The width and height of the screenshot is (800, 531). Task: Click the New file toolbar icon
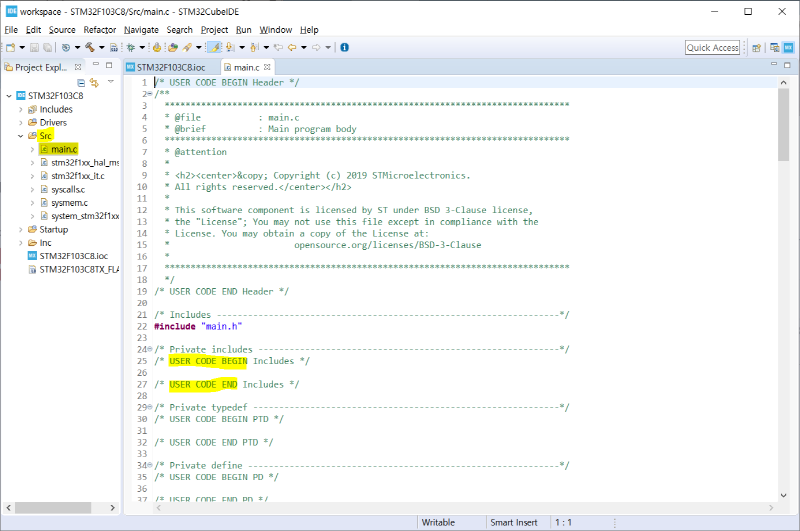click(x=10, y=47)
